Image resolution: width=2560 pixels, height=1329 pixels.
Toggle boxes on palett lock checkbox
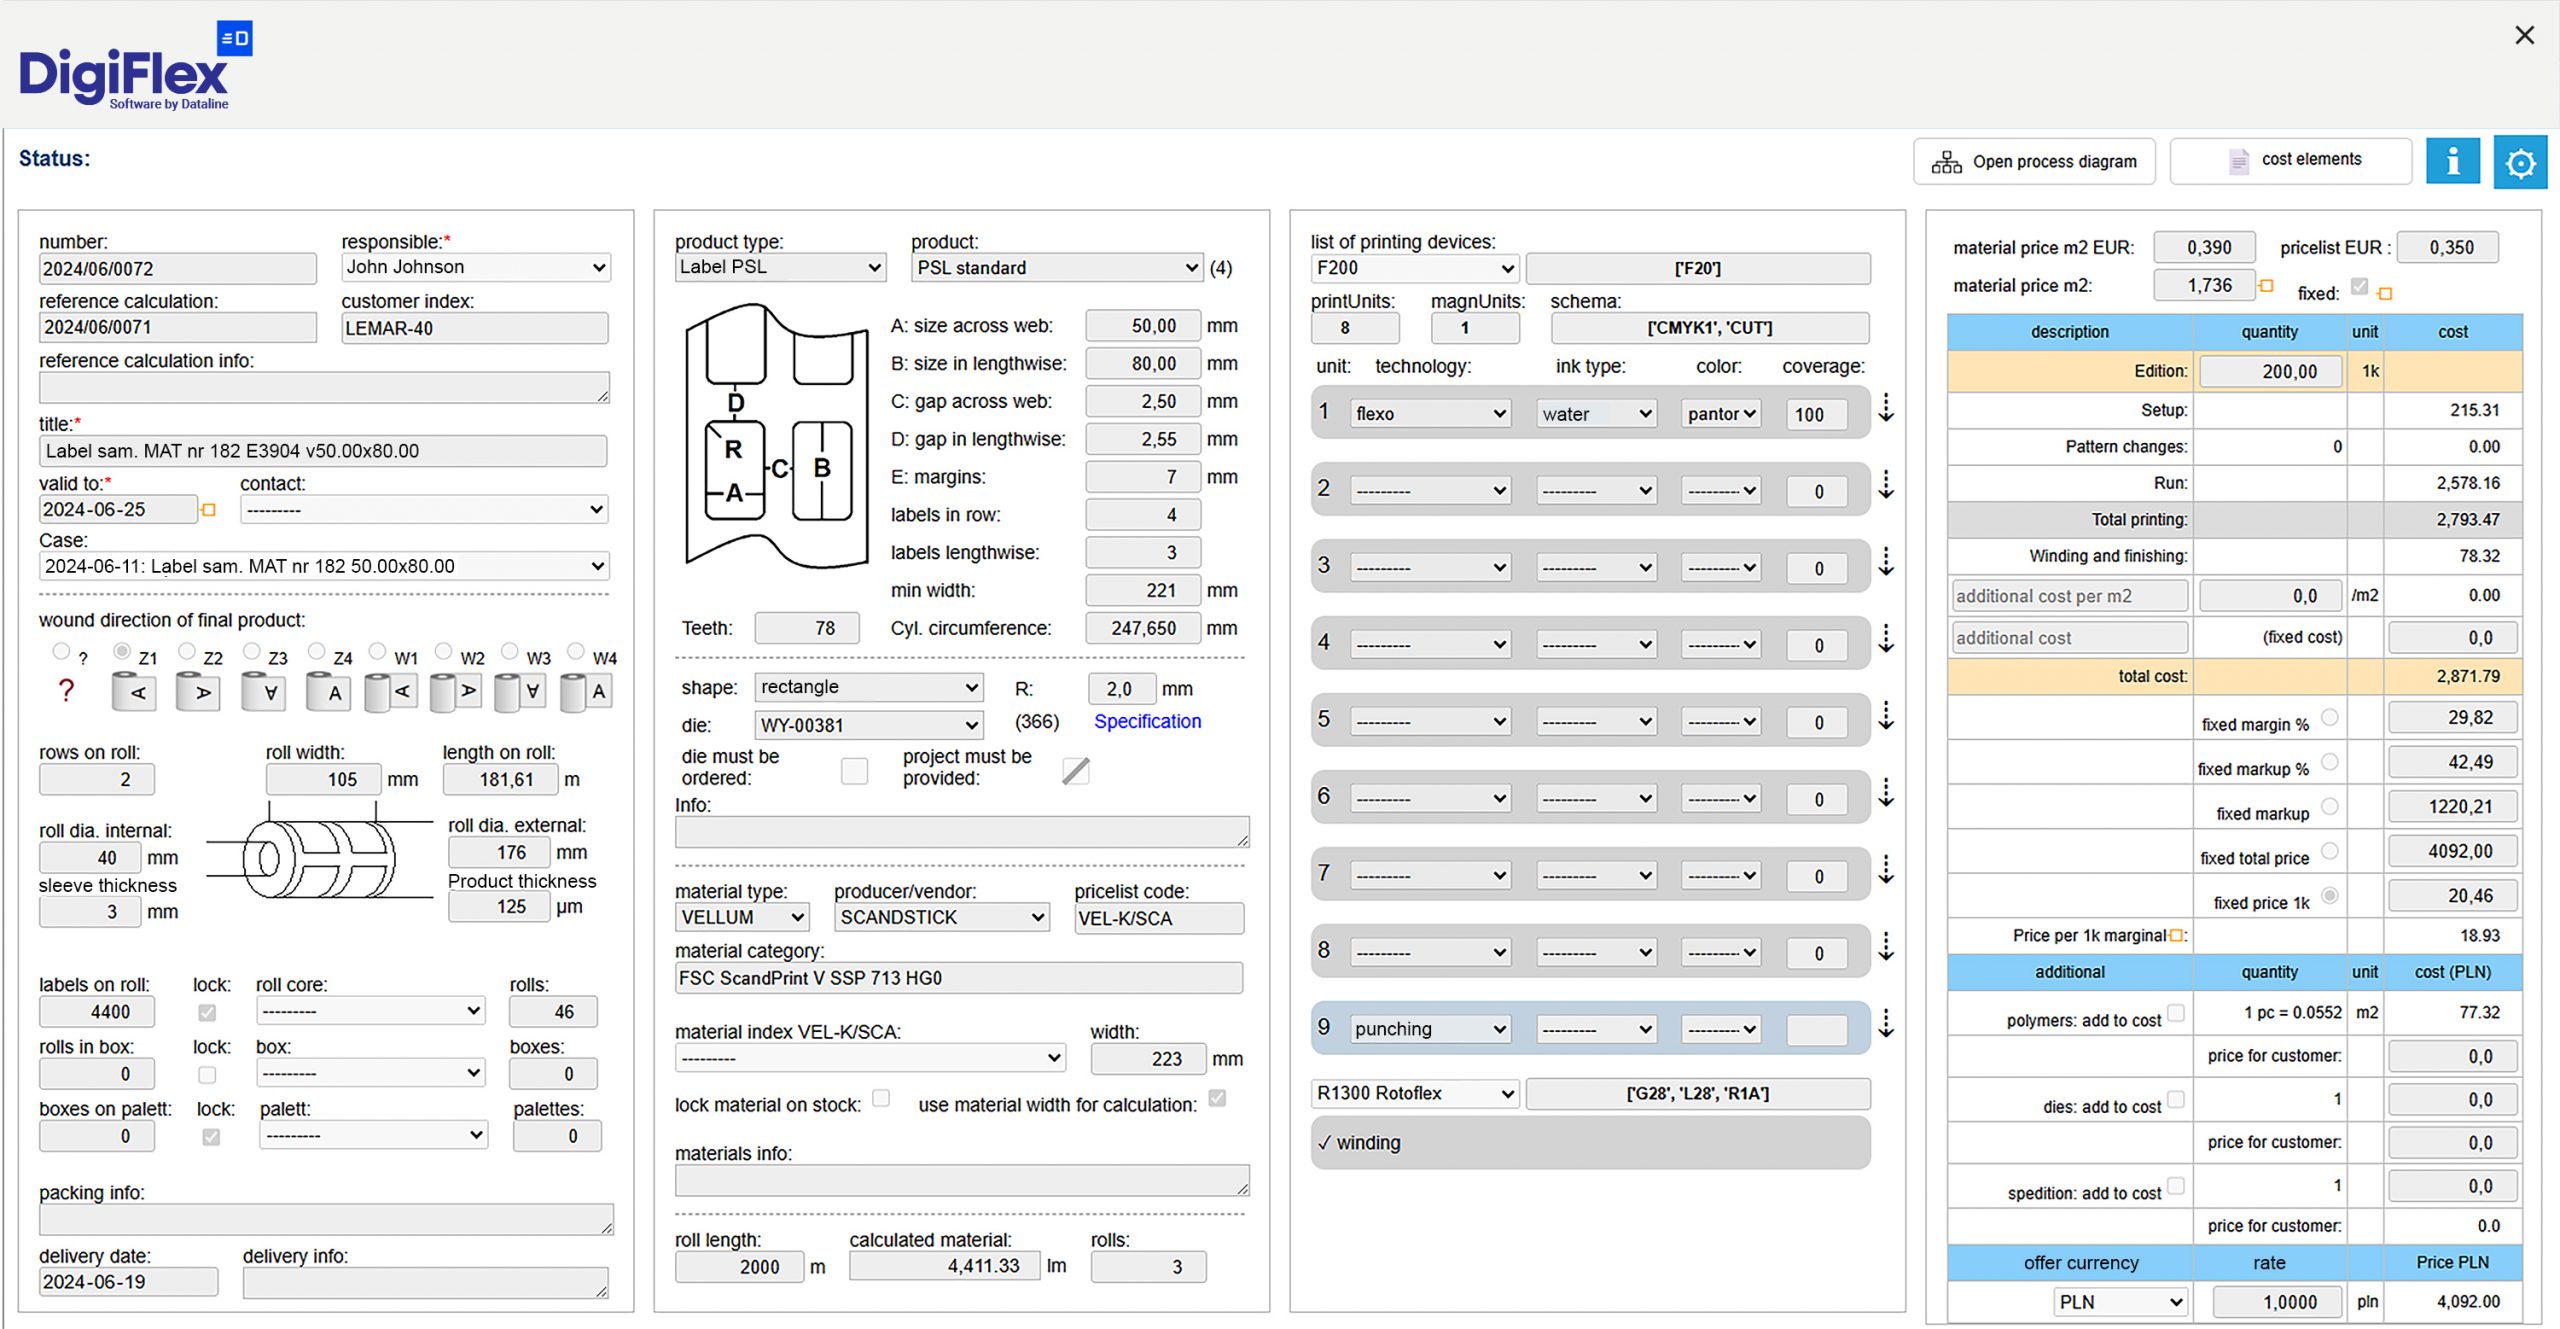(x=211, y=1137)
